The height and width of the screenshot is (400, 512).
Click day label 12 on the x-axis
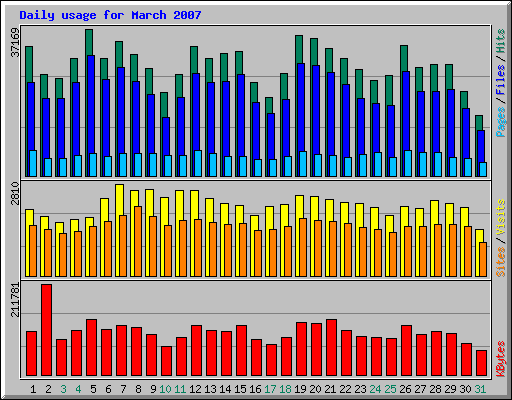(195, 389)
